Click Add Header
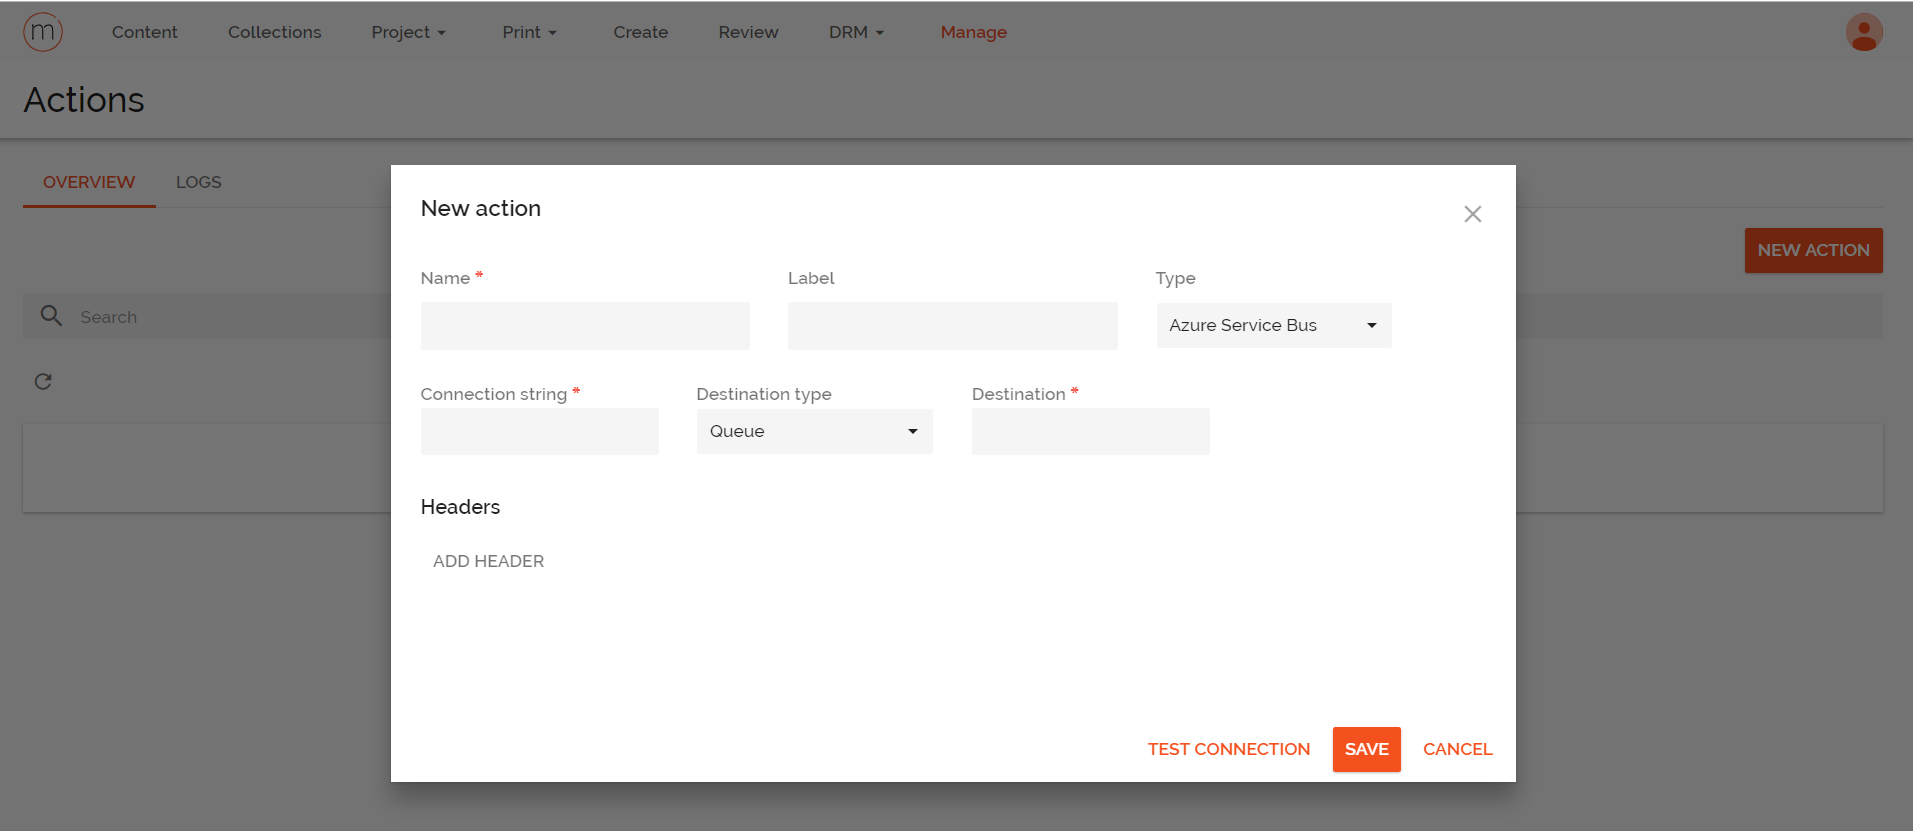Image resolution: width=1913 pixels, height=831 pixels. pos(488,561)
